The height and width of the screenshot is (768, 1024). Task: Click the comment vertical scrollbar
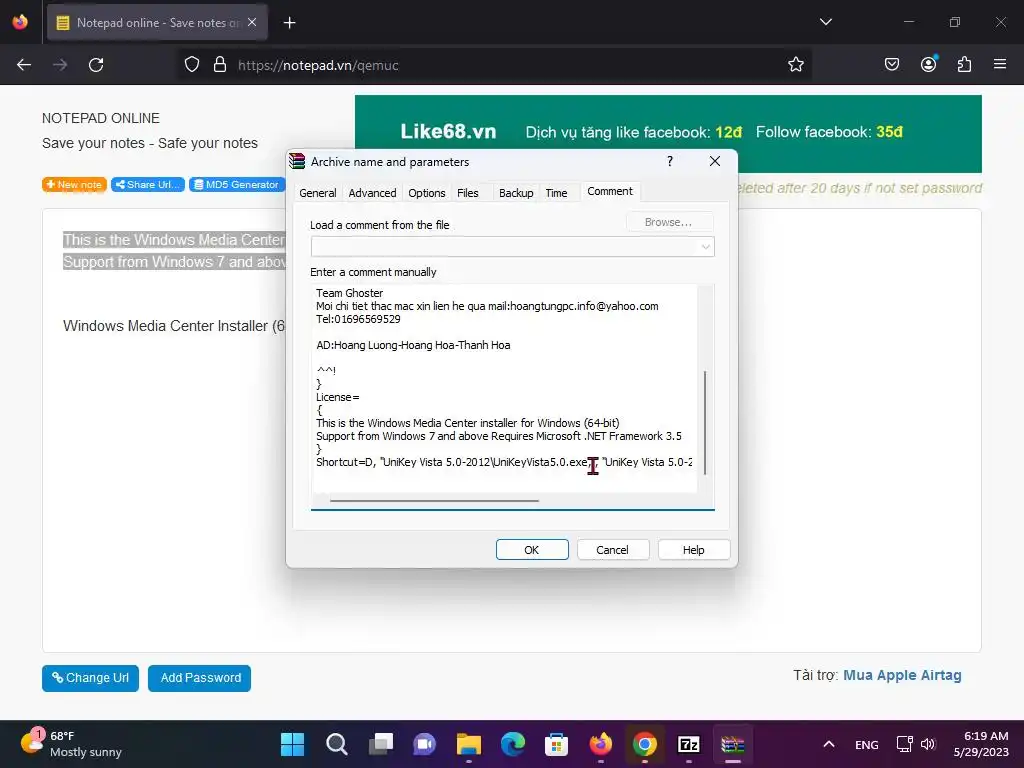point(705,421)
